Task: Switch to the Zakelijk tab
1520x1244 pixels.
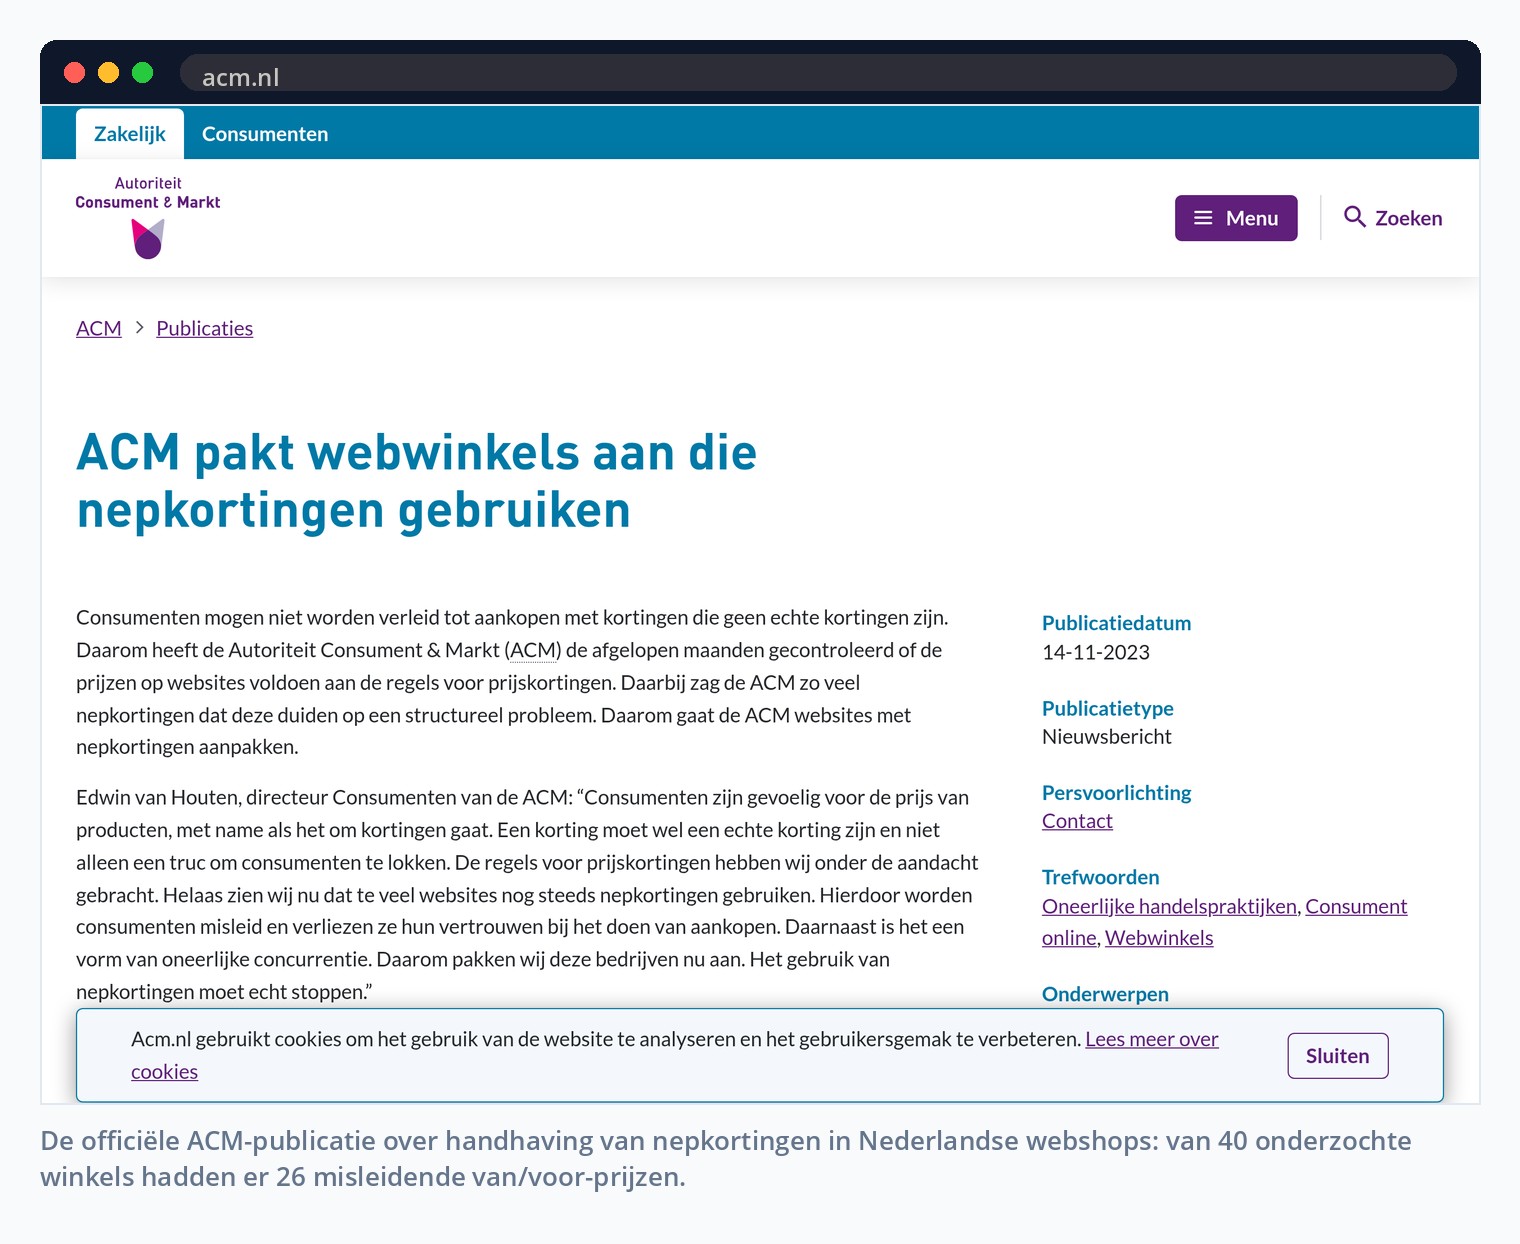Action: 130,134
